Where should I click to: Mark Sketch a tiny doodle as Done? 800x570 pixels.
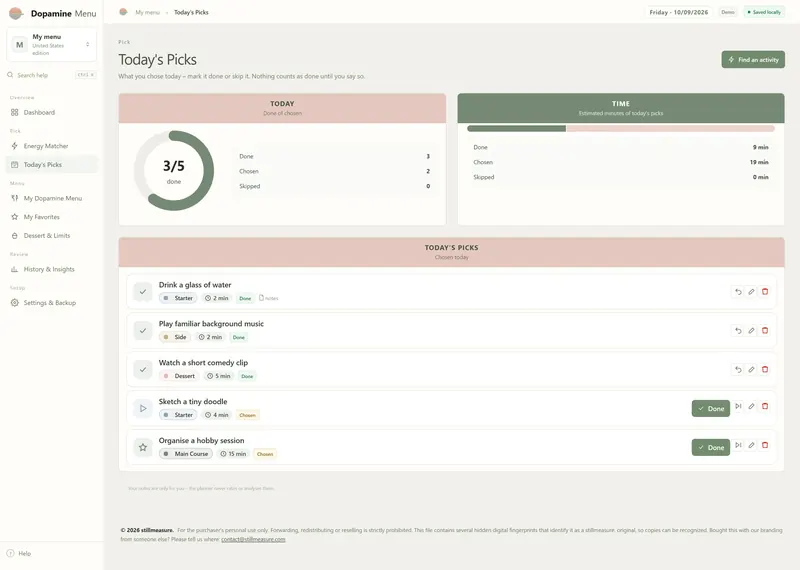[711, 408]
